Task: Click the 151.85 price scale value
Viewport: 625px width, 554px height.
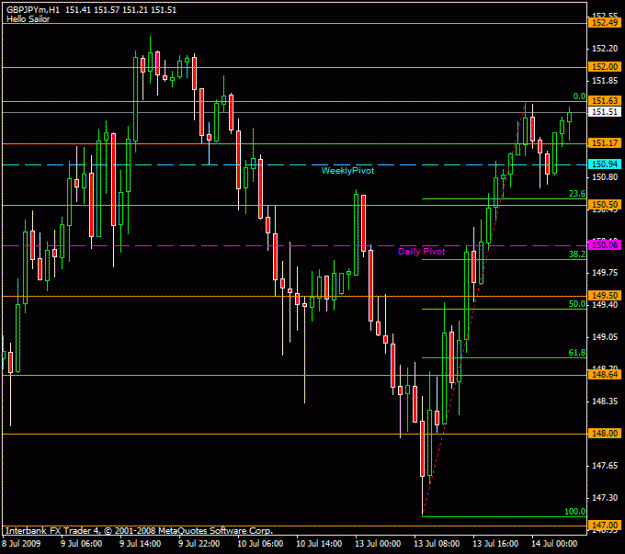Action: point(605,81)
